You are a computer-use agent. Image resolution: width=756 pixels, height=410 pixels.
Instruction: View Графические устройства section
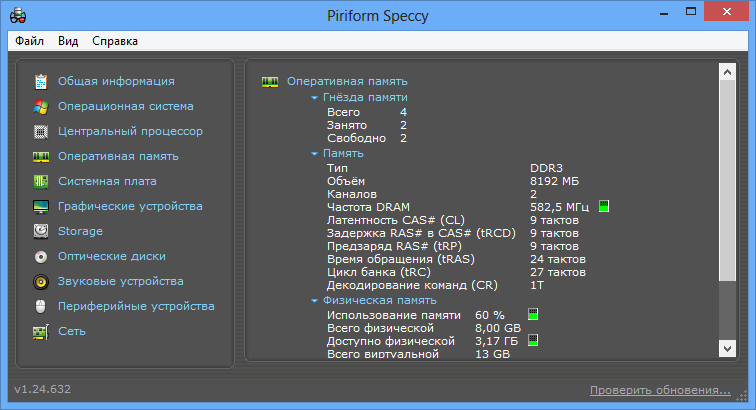(x=130, y=207)
